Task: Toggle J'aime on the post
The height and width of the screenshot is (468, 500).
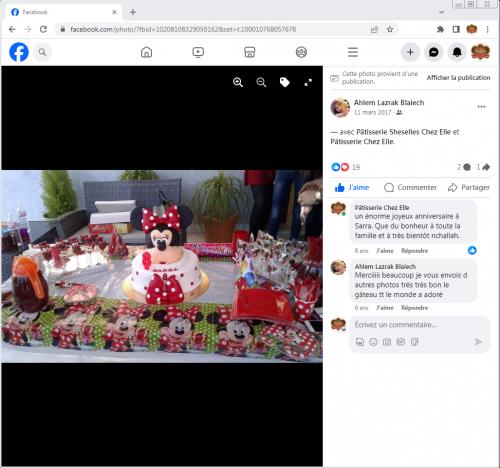Action: pos(352,187)
